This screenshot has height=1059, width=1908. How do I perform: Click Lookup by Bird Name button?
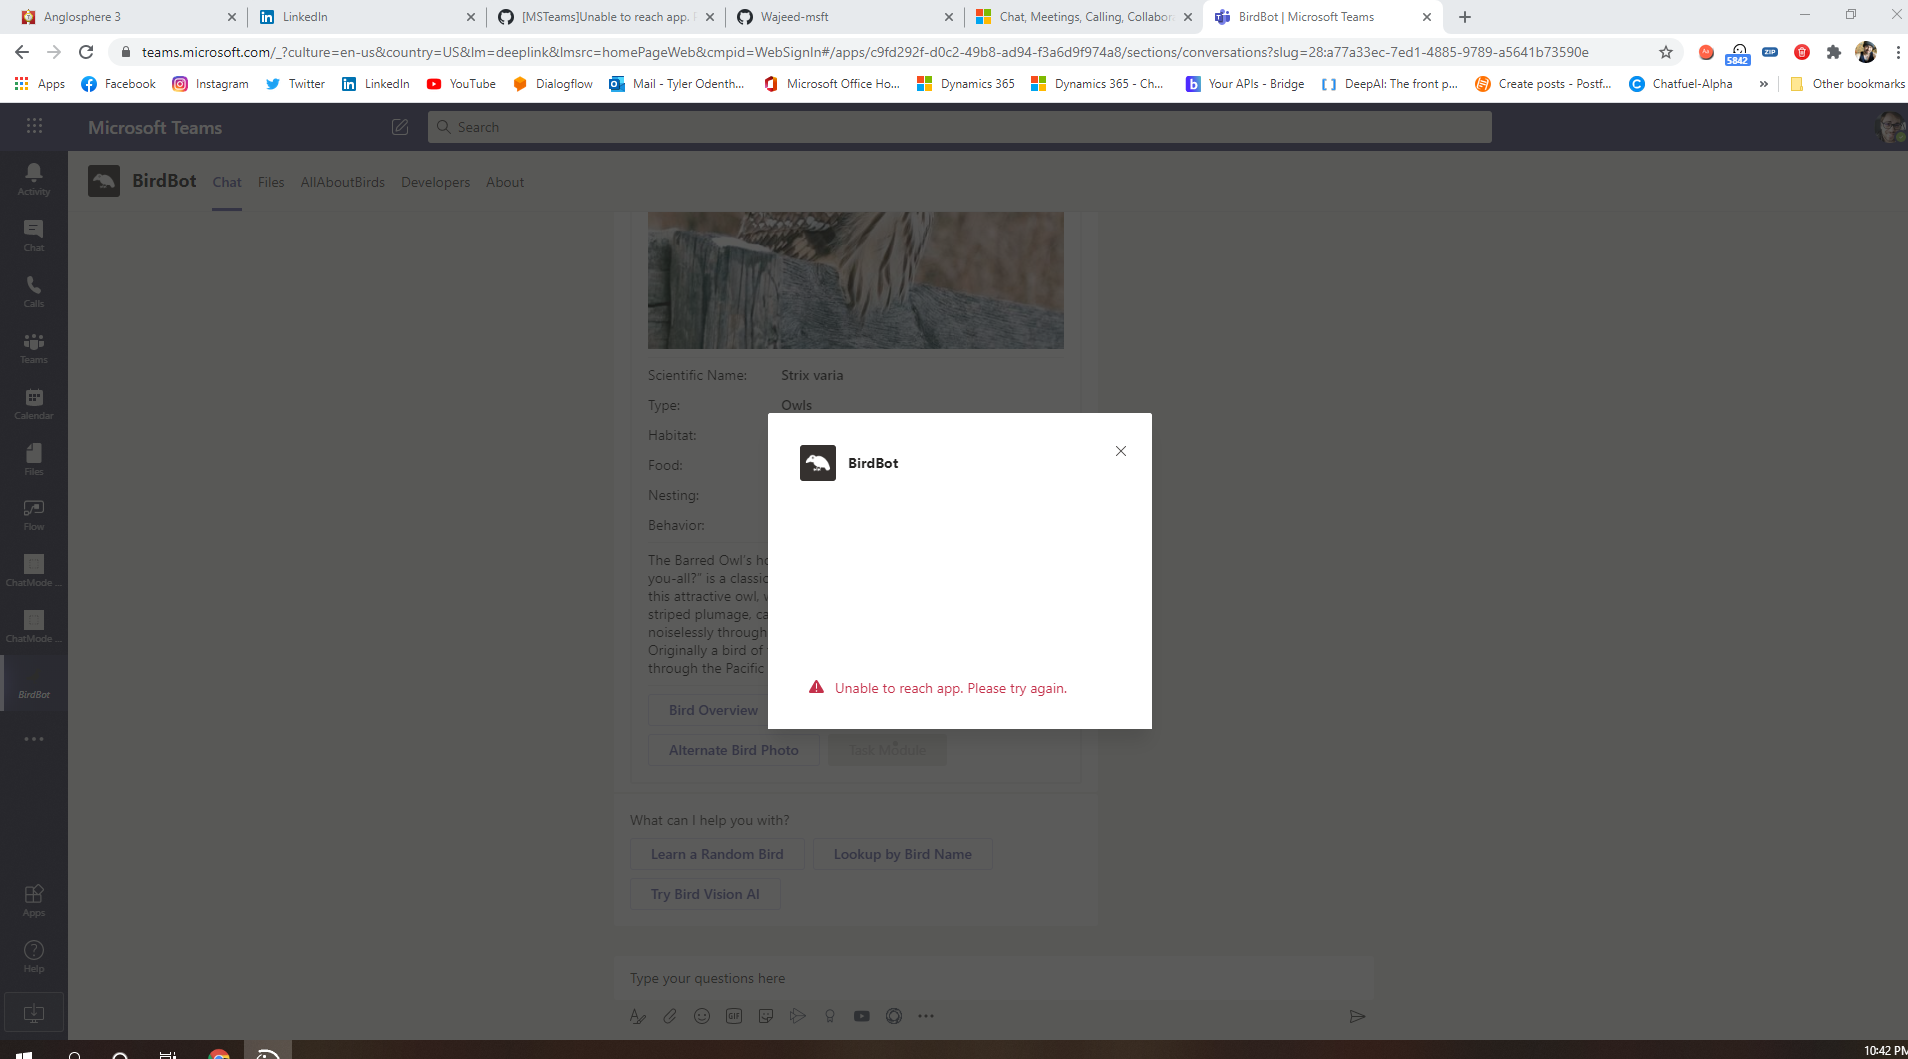coord(902,854)
